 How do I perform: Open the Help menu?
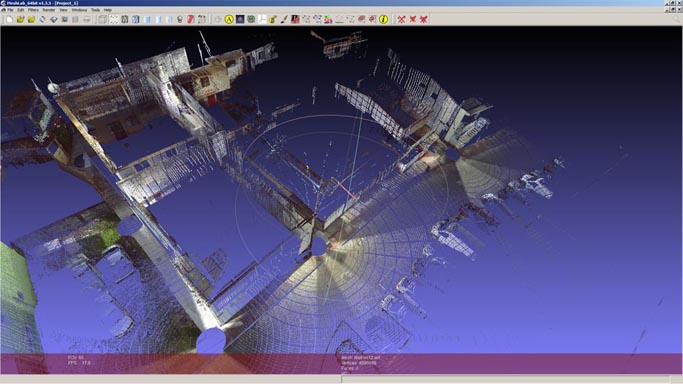pos(108,10)
